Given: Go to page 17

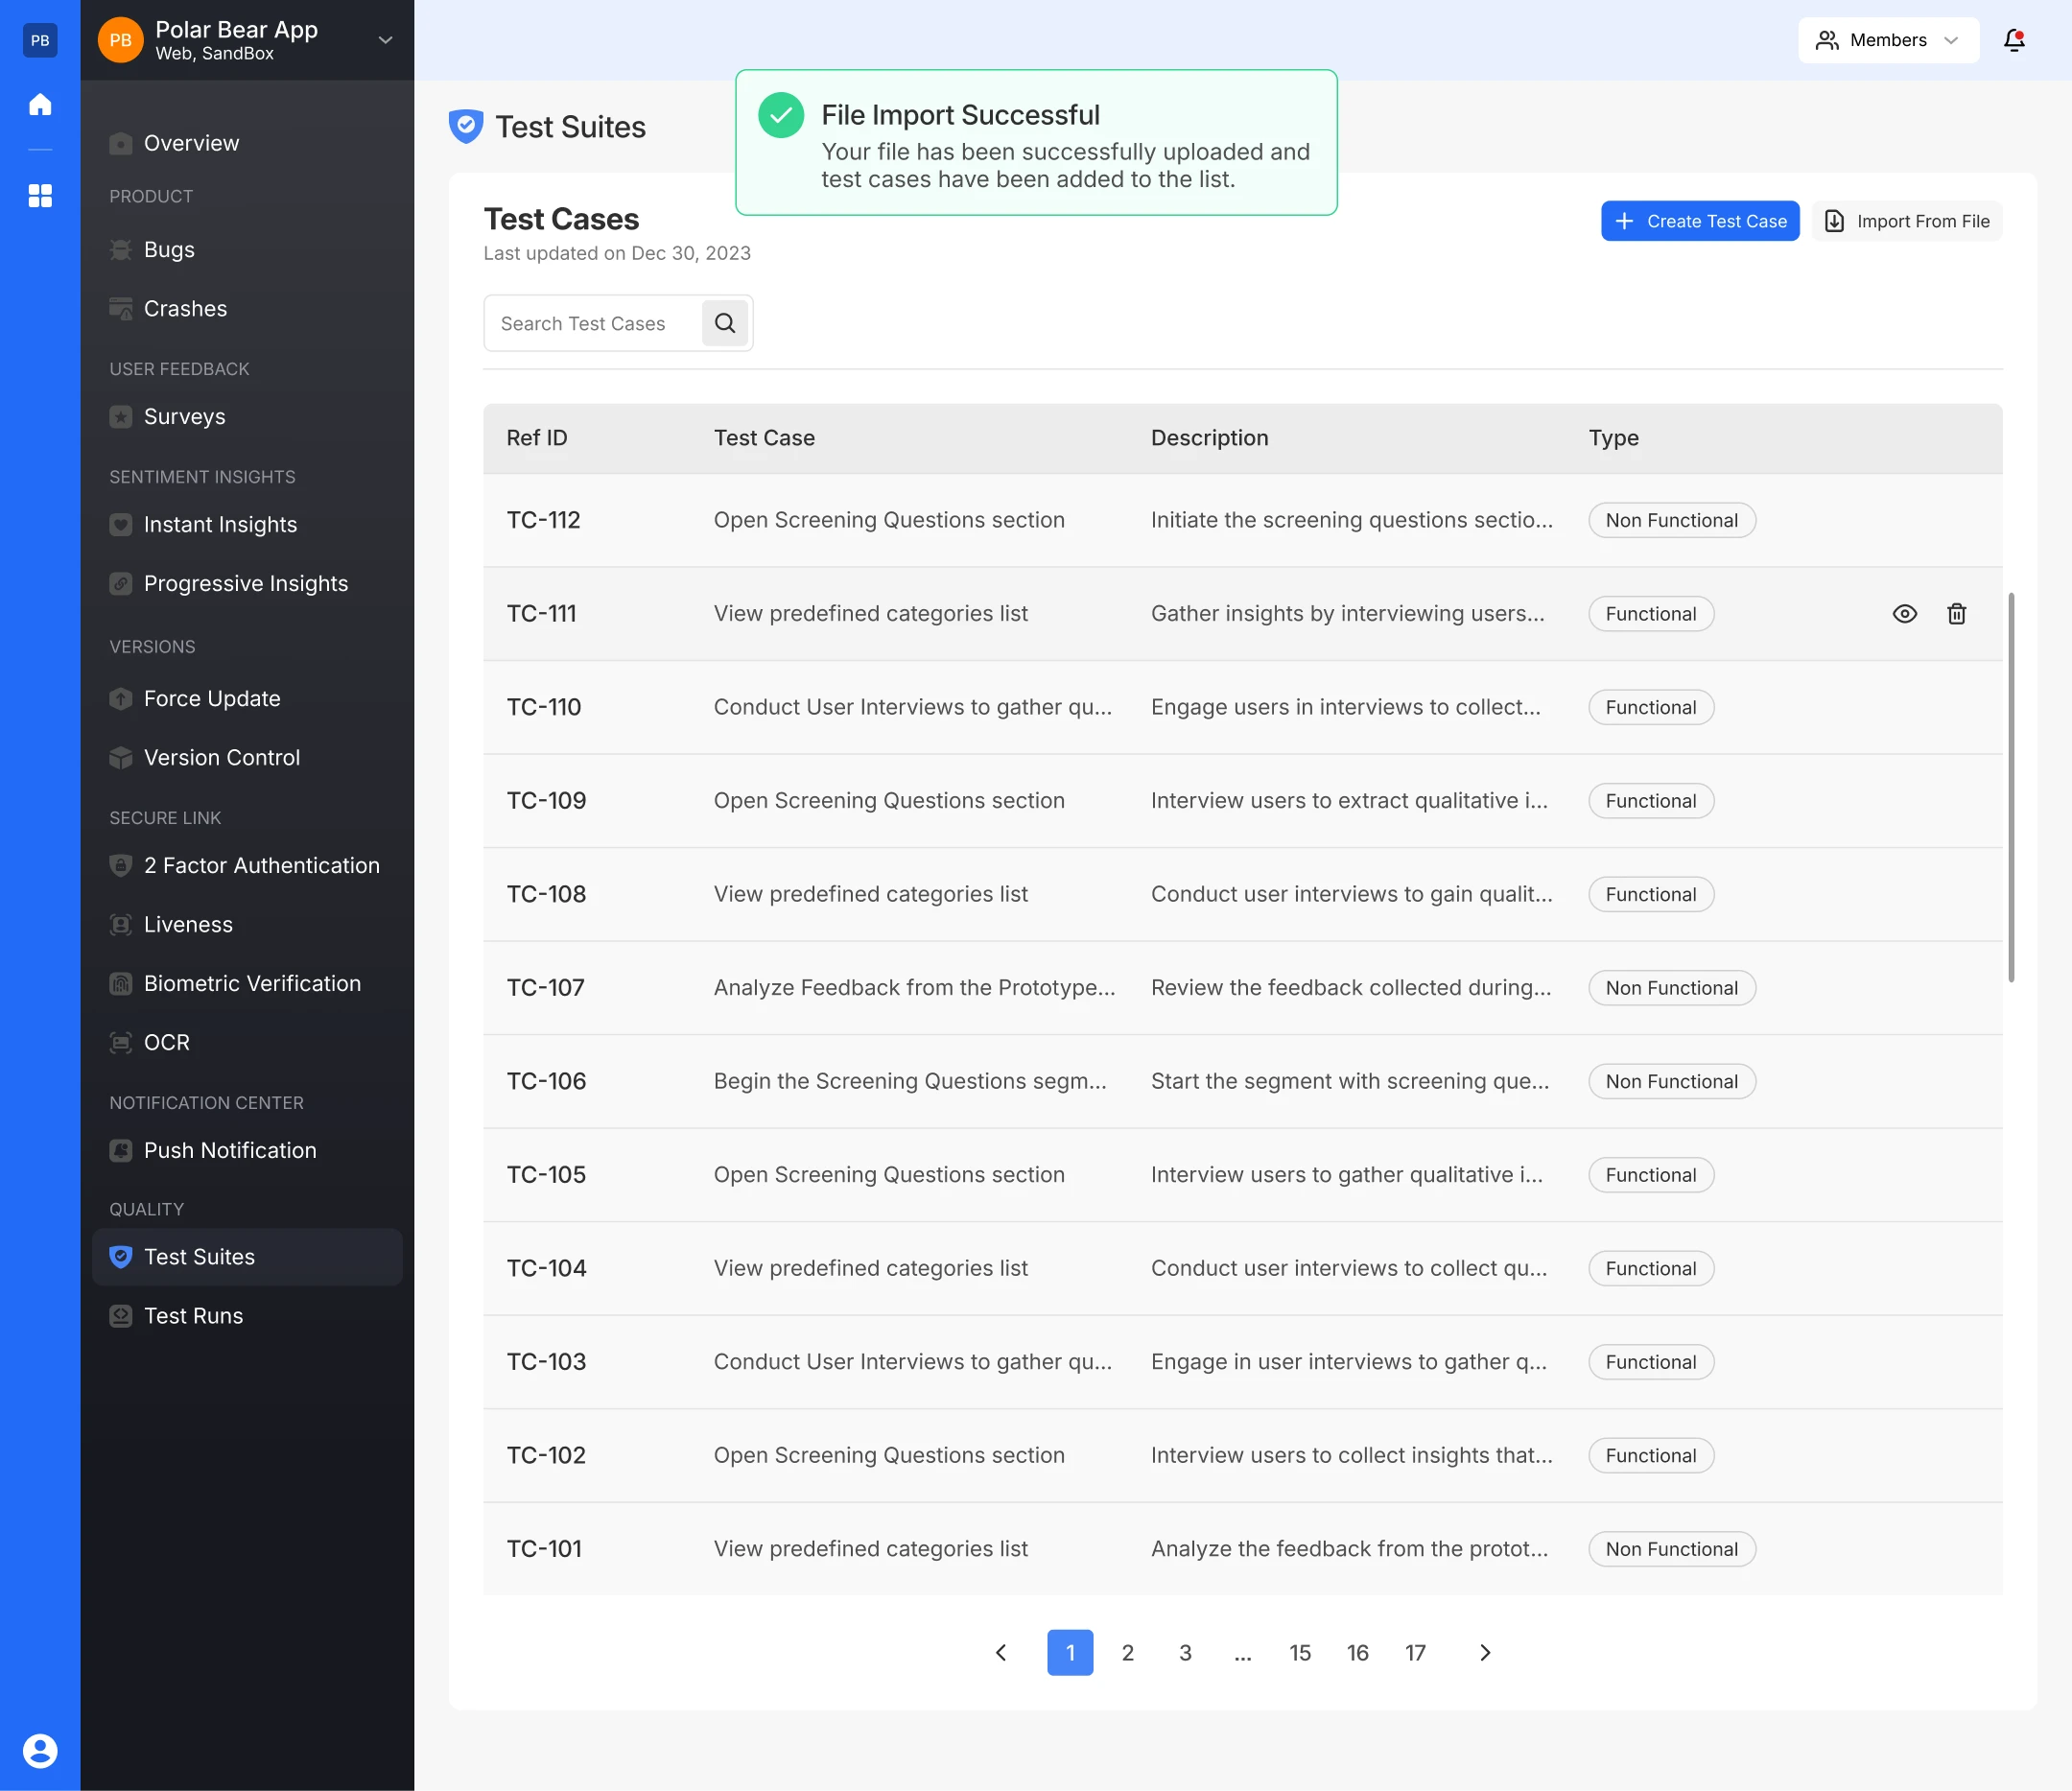Looking at the screenshot, I should pyautogui.click(x=1415, y=1653).
